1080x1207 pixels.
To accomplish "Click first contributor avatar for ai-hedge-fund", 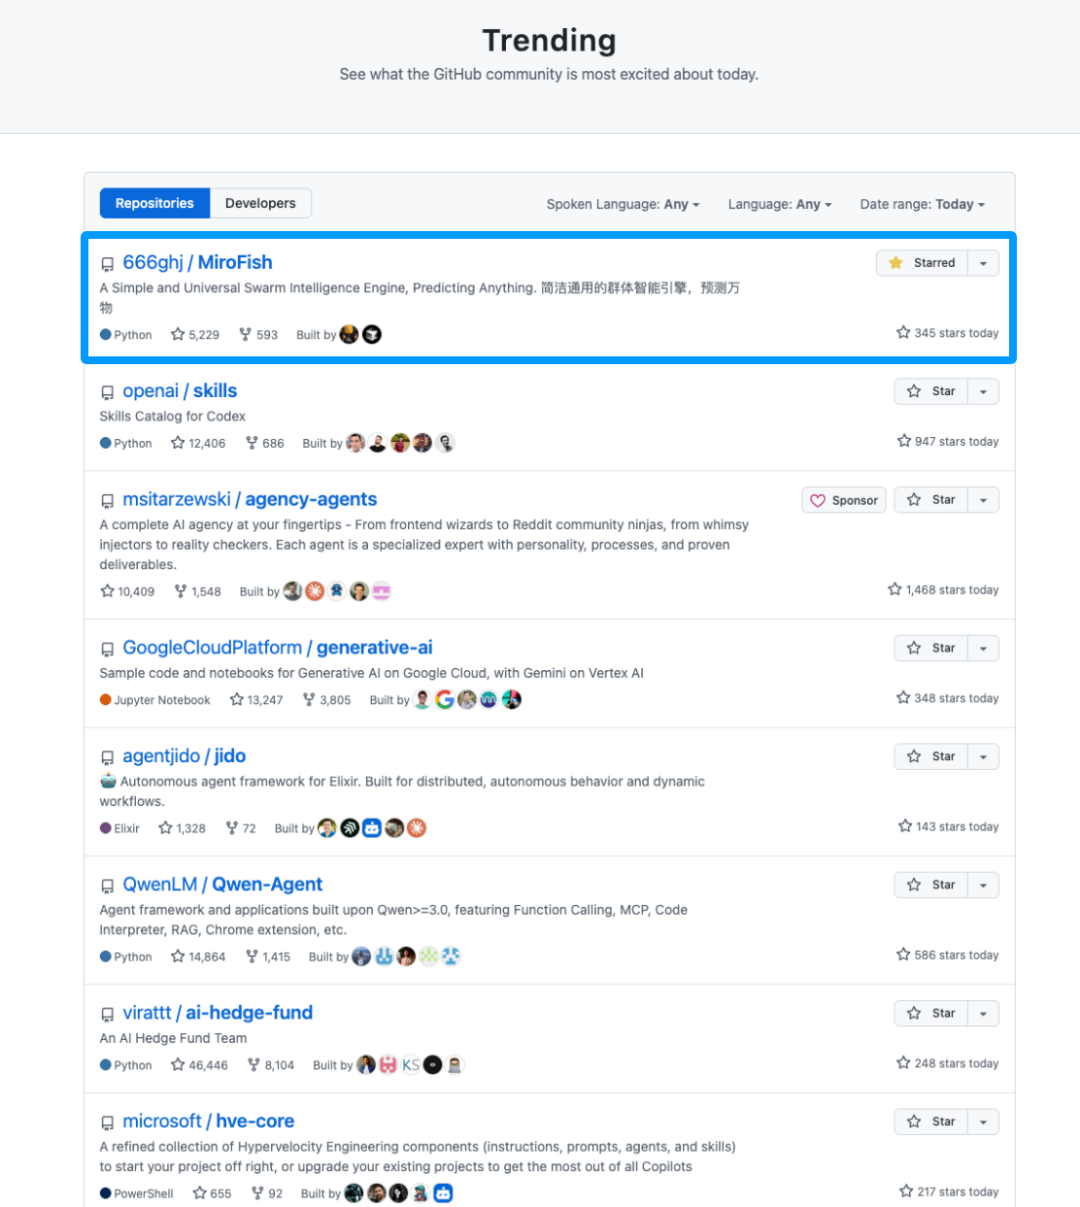I will pos(366,1065).
